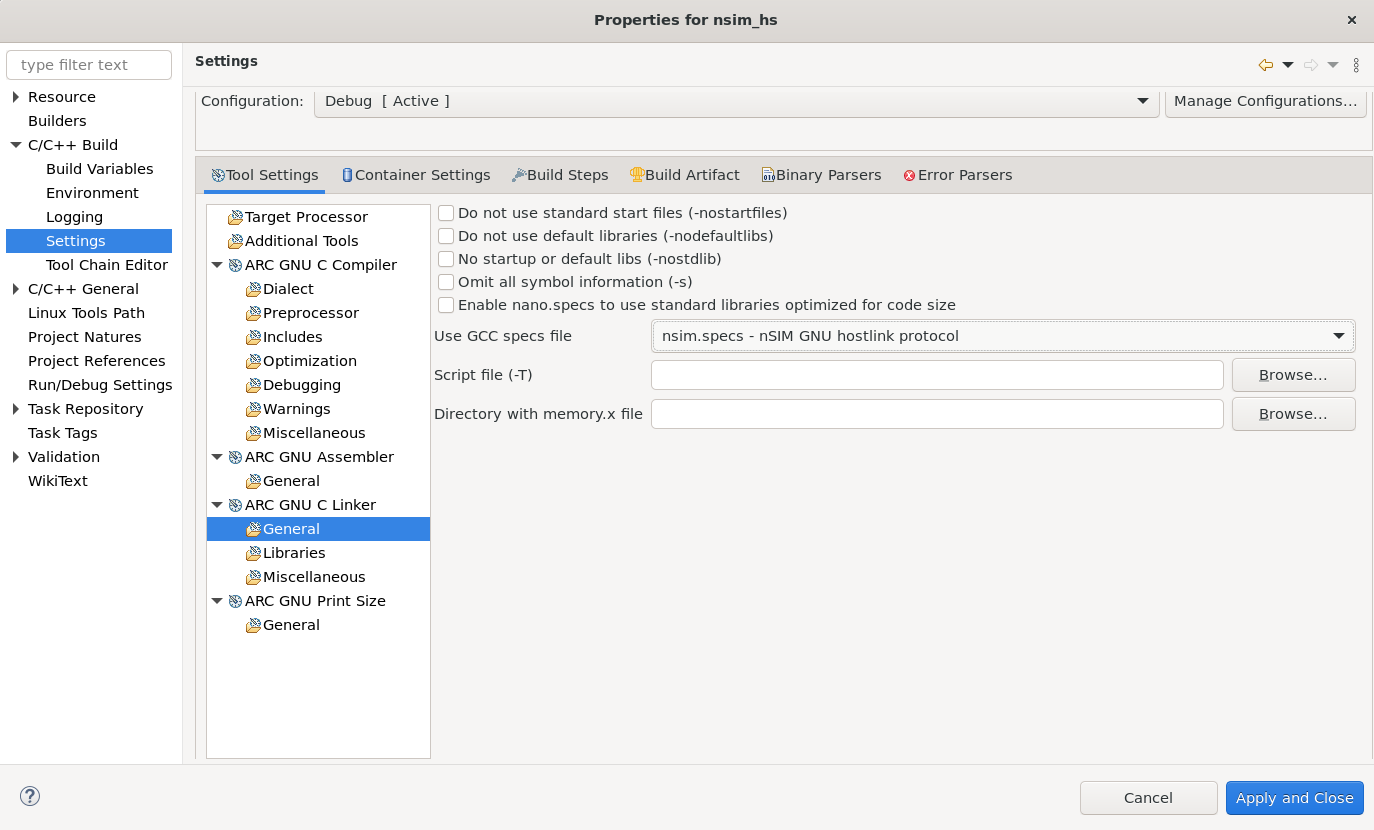Click the ARC GNU Print Size tool icon

[x=235, y=601]
